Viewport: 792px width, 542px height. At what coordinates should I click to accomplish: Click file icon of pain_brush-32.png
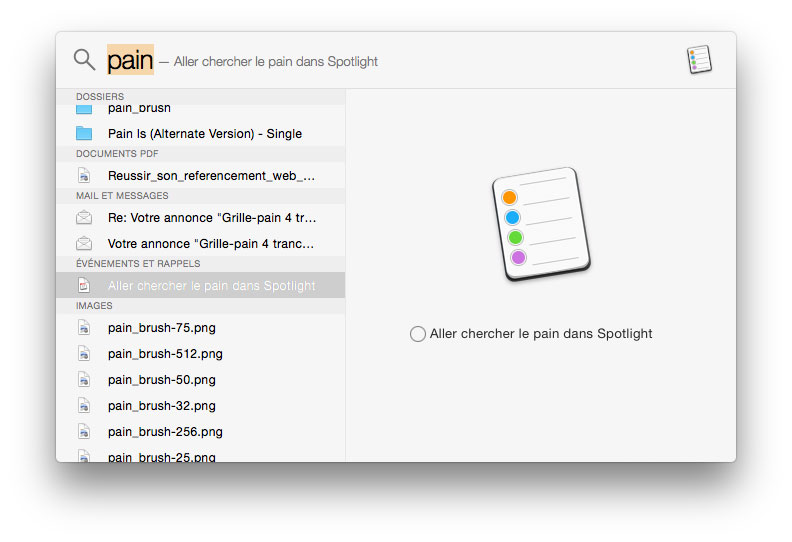pos(84,406)
